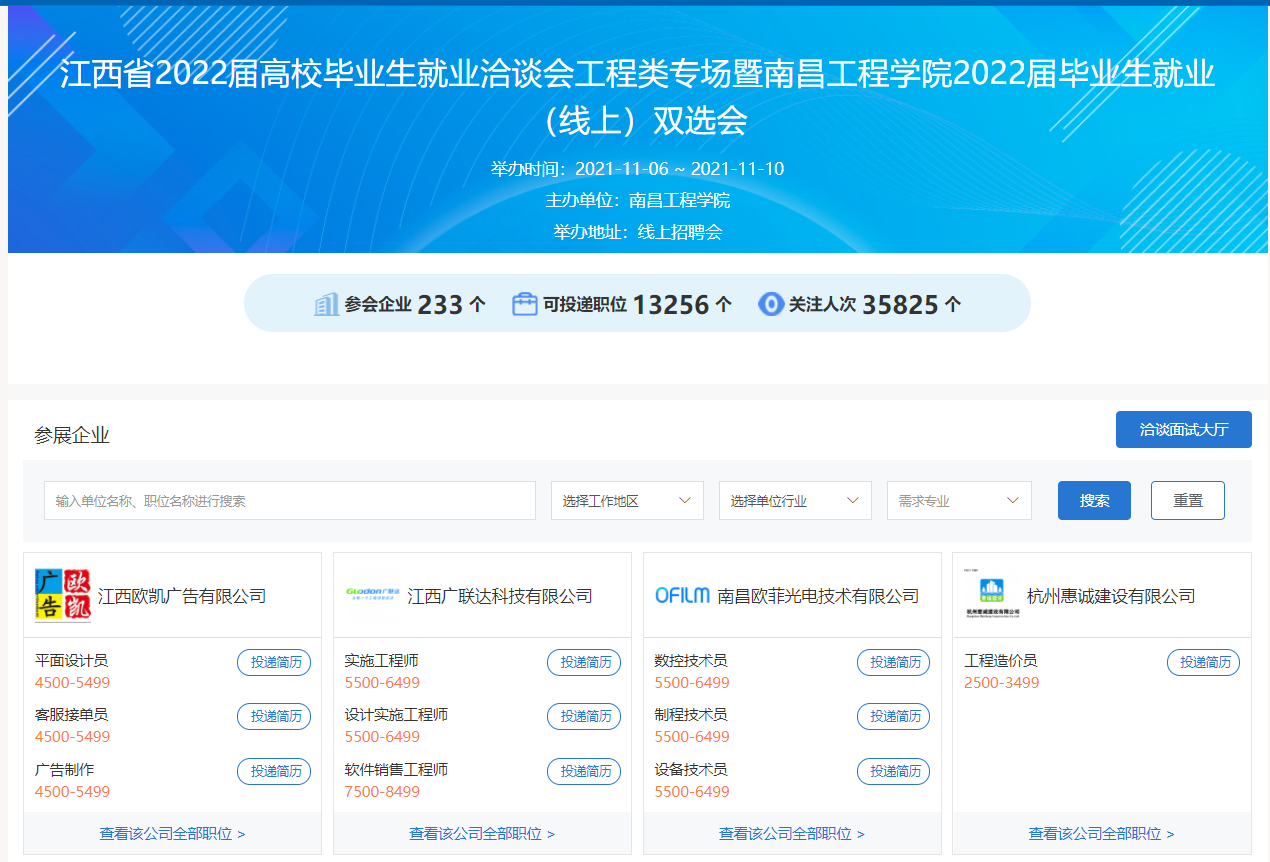
Task: Click the 搜索 button
Action: coord(1094,501)
